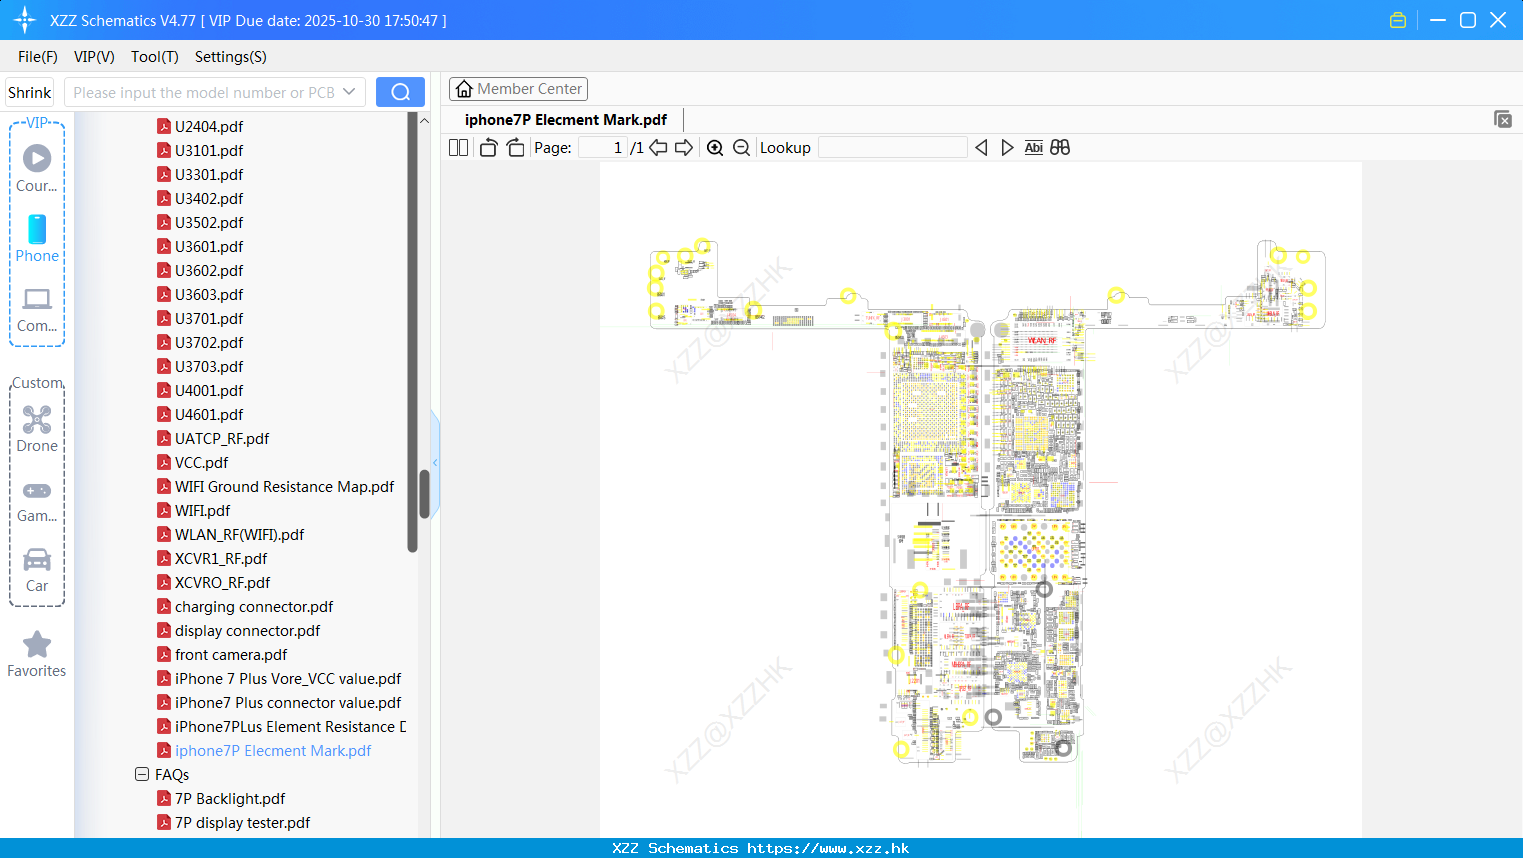The height and width of the screenshot is (858, 1523).
Task: Click the file list scroll-up arrow
Action: tap(424, 121)
